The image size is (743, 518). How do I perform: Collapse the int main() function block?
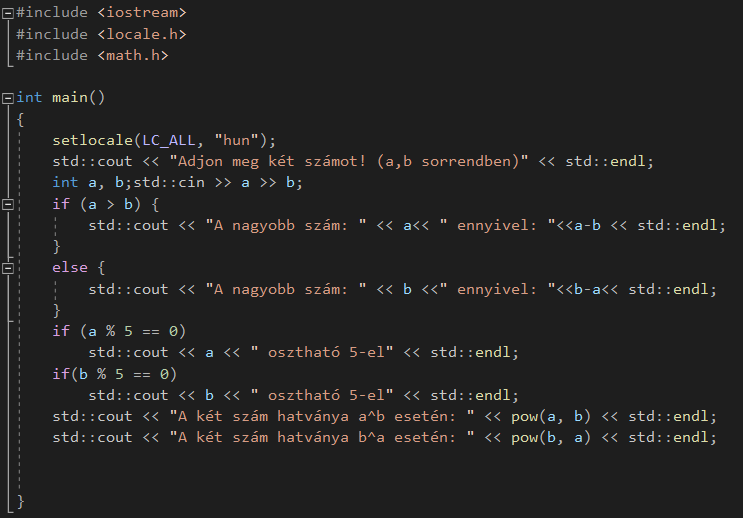(8, 98)
